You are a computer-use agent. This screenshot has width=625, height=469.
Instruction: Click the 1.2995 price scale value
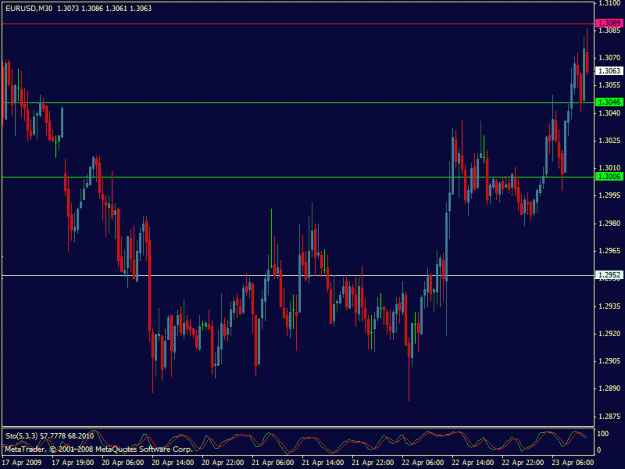click(609, 195)
